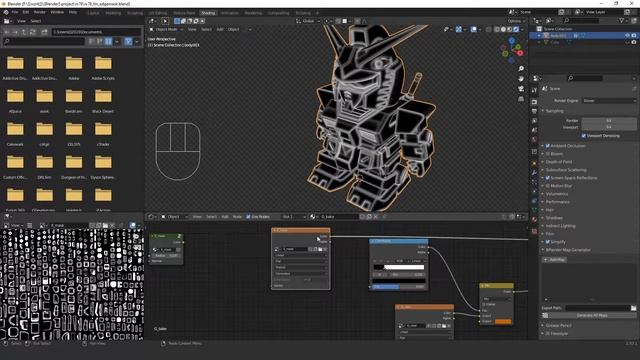Open the Help menu
Screen dimensions: 640x360
point(73,12)
